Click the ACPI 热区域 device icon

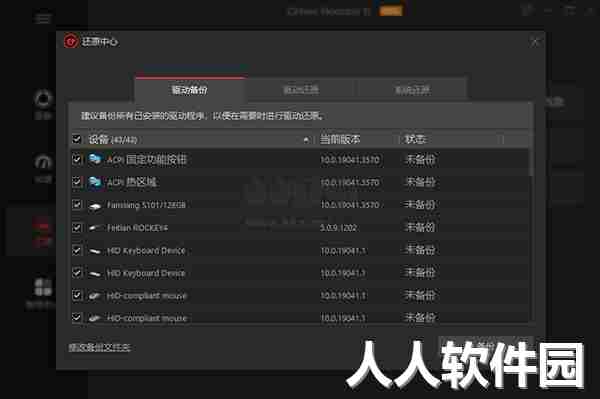coord(95,182)
